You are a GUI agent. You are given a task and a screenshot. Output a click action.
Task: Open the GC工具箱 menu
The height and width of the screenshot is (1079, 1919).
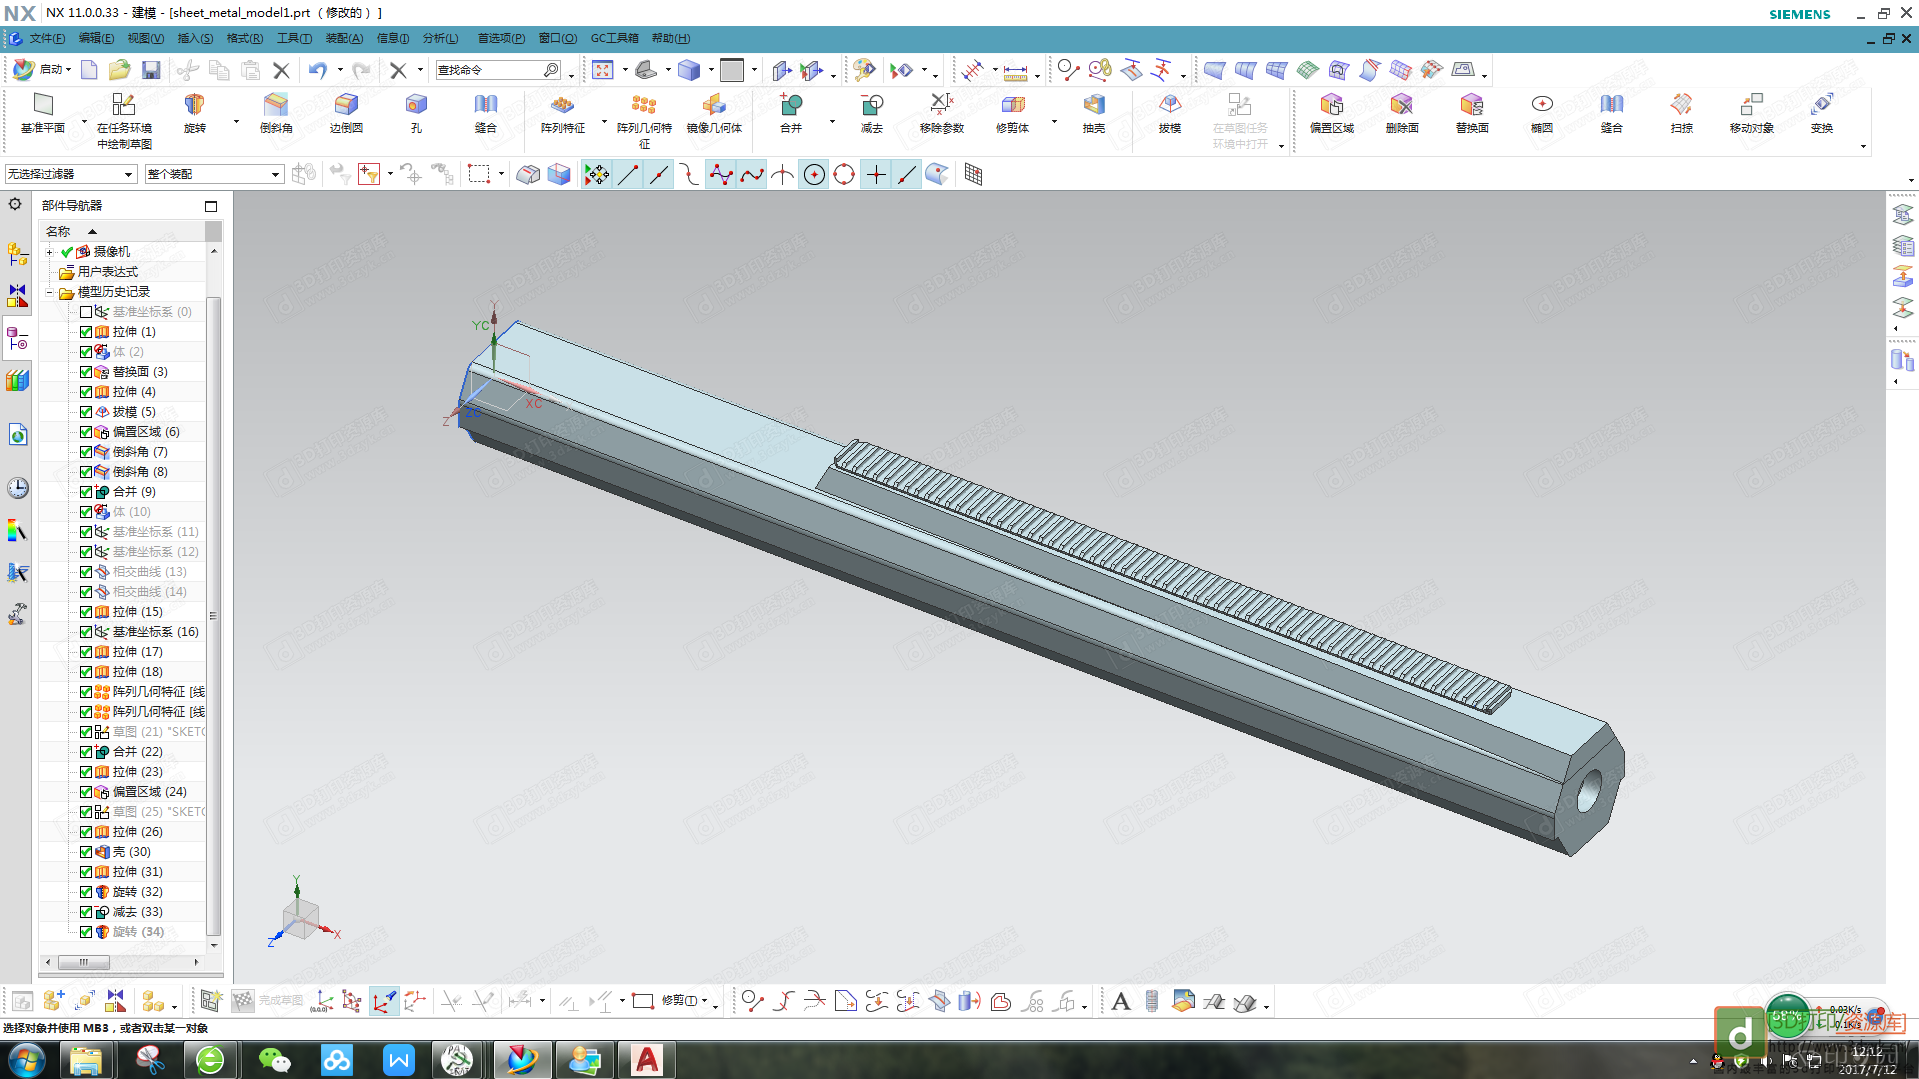614,38
